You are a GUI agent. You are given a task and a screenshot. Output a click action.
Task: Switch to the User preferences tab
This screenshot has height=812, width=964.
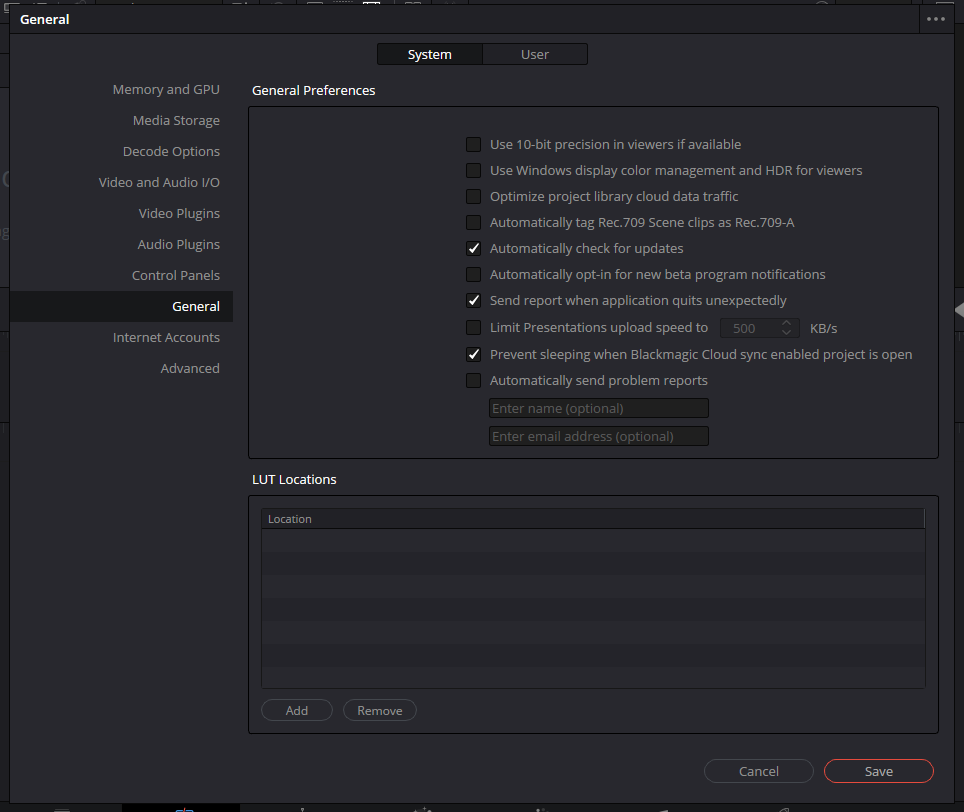535,54
